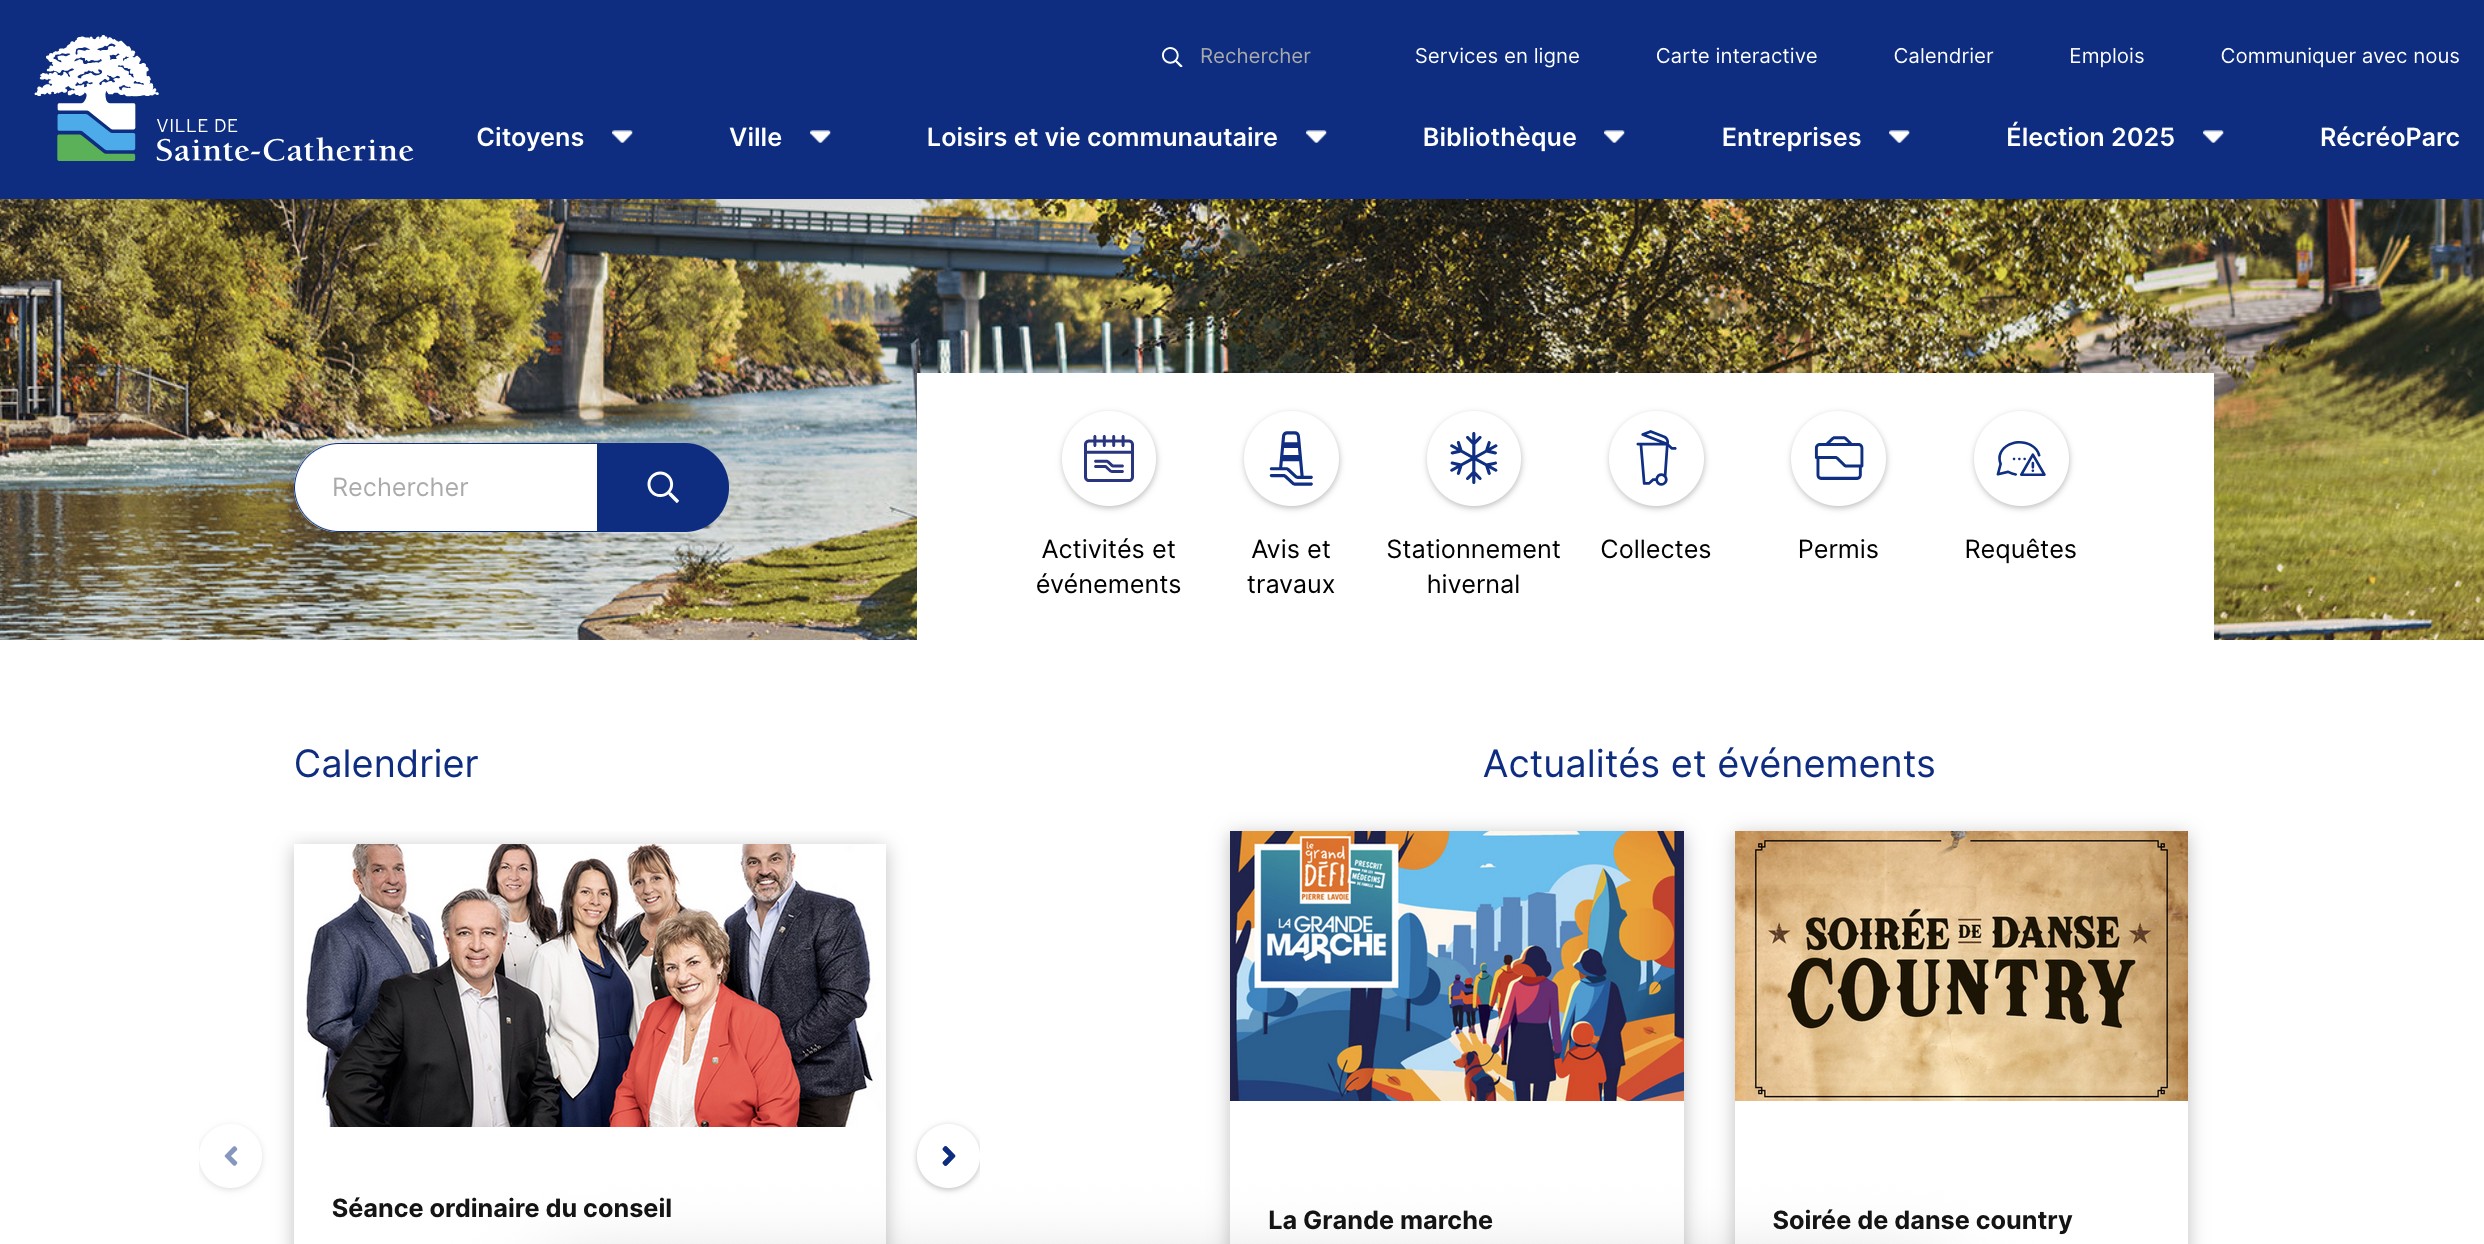Screen dimensions: 2484x1244
Task: Open the Avis et travaux lighthouse icon
Action: tap(1290, 460)
